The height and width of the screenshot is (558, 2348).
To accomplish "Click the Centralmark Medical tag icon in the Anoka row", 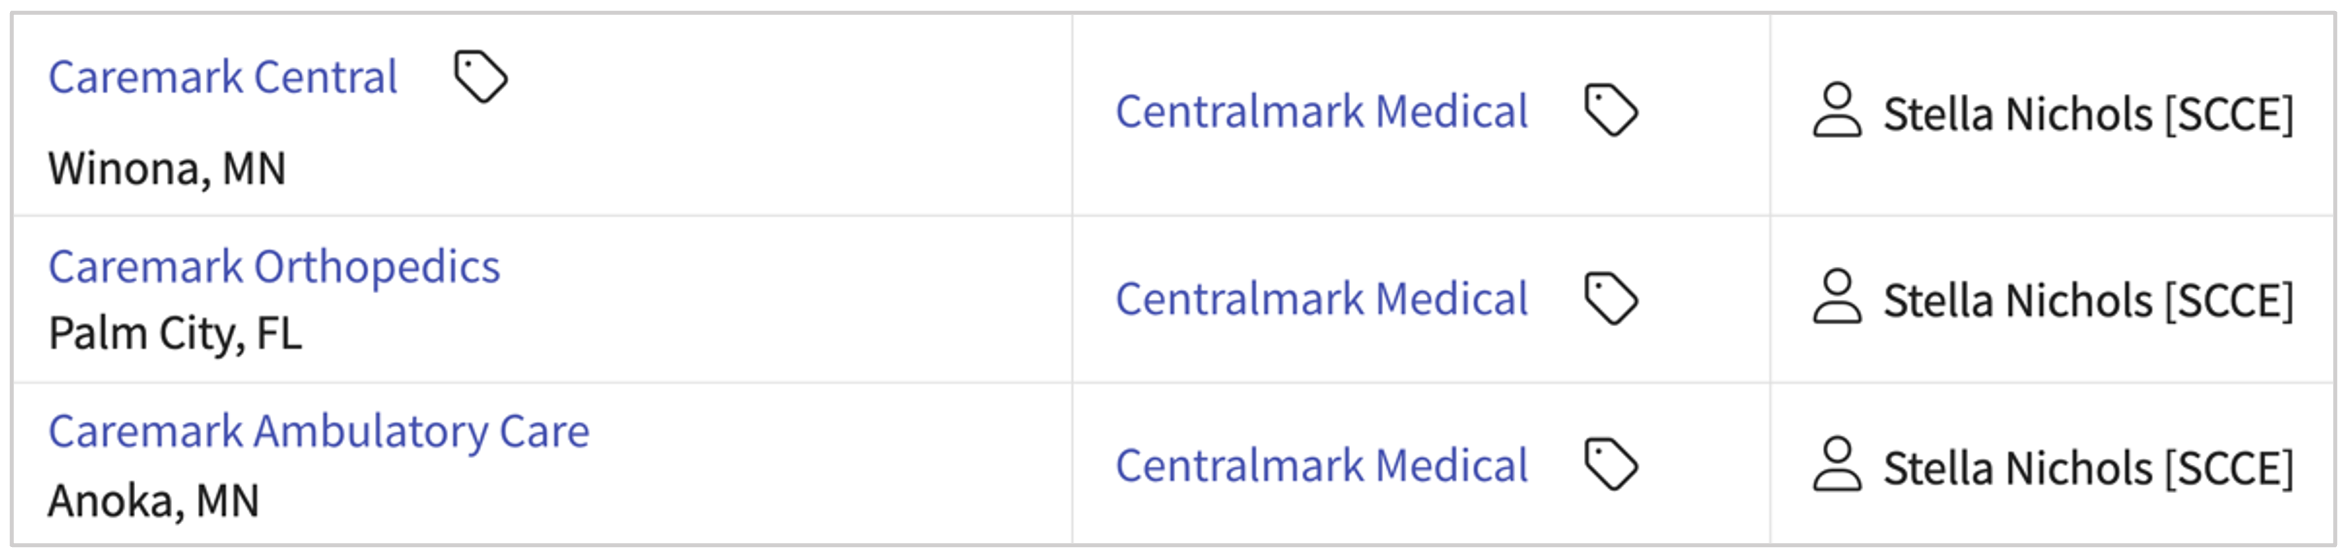I will pyautogui.click(x=1611, y=465).
